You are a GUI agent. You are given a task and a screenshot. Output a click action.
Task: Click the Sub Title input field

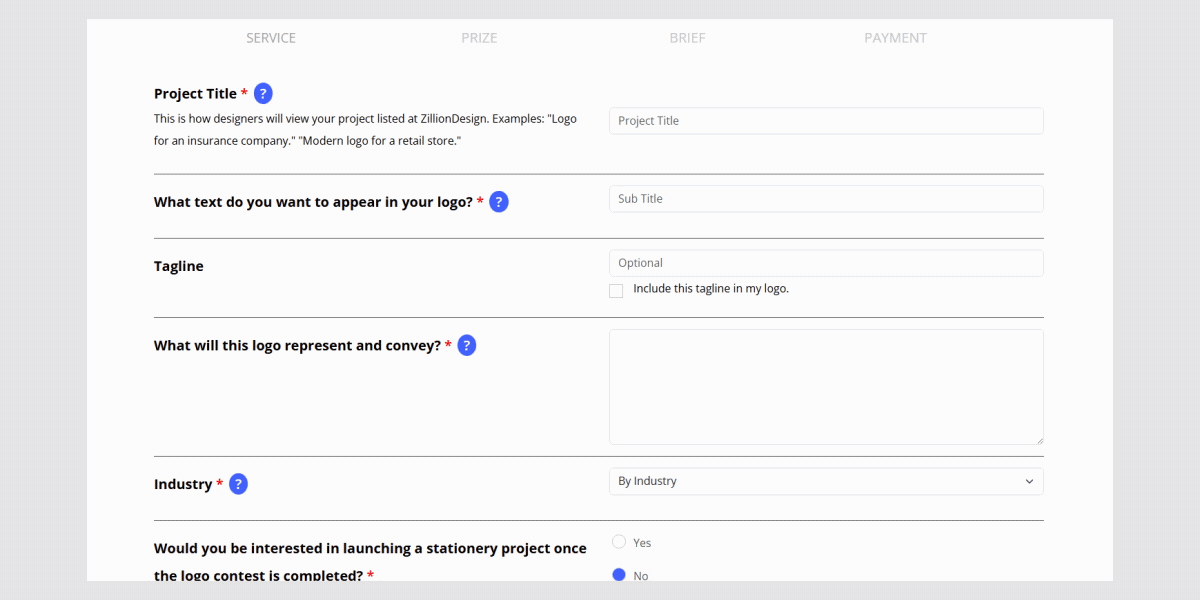coord(826,198)
